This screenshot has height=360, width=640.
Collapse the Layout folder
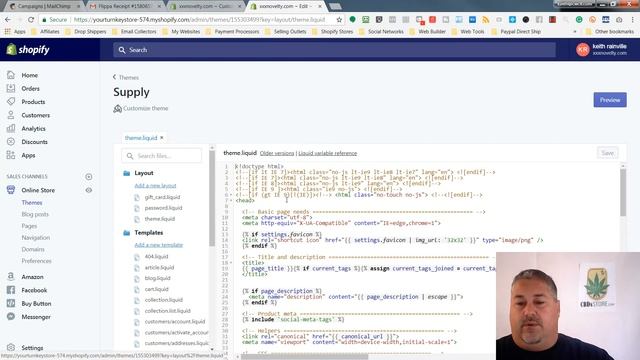[127, 173]
